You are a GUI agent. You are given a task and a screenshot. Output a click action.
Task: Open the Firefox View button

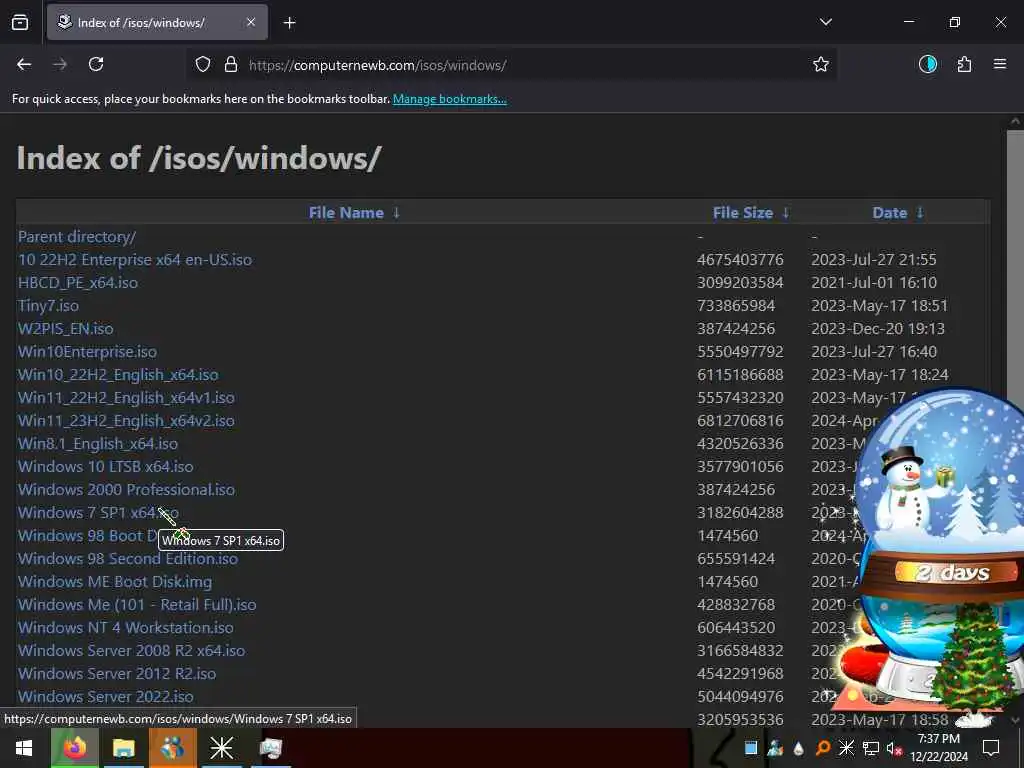[x=20, y=22]
